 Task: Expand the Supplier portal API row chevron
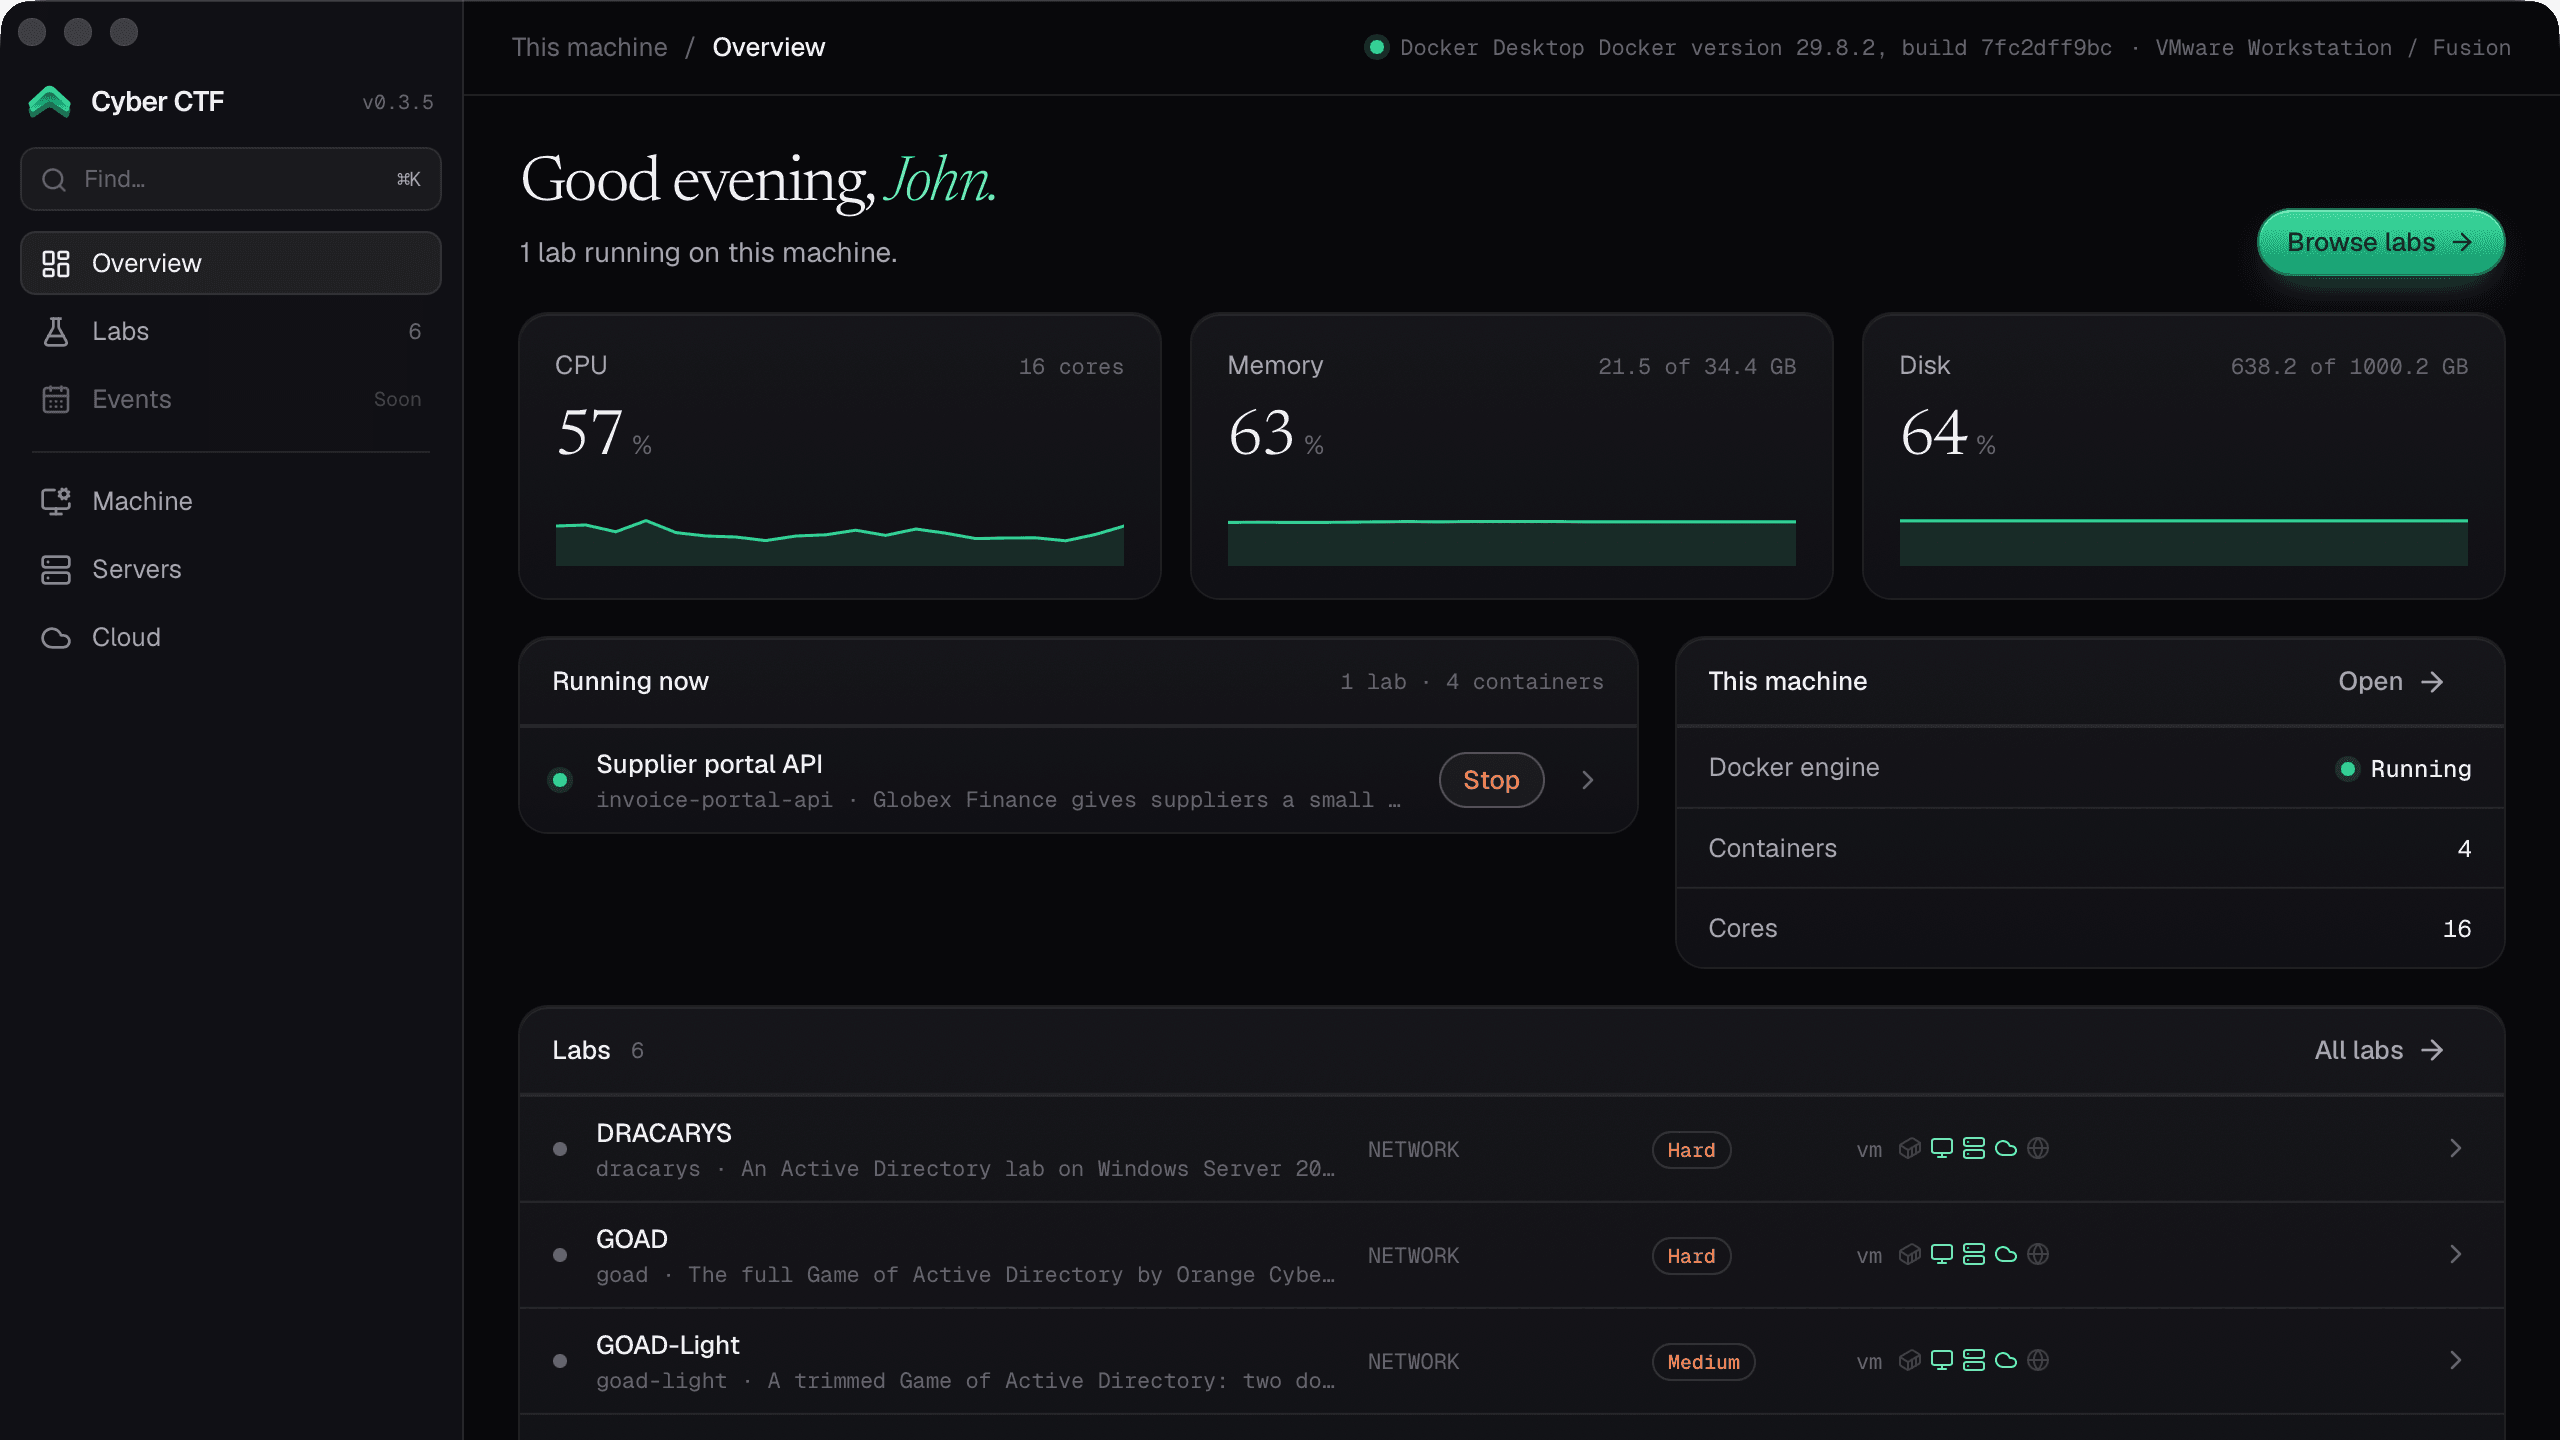click(x=1588, y=780)
